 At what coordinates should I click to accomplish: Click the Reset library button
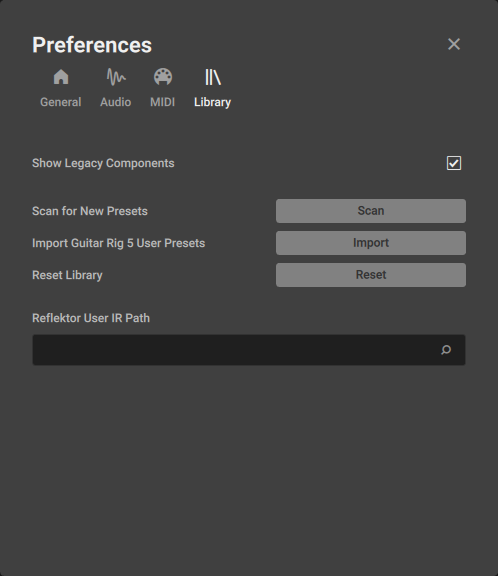click(x=371, y=275)
